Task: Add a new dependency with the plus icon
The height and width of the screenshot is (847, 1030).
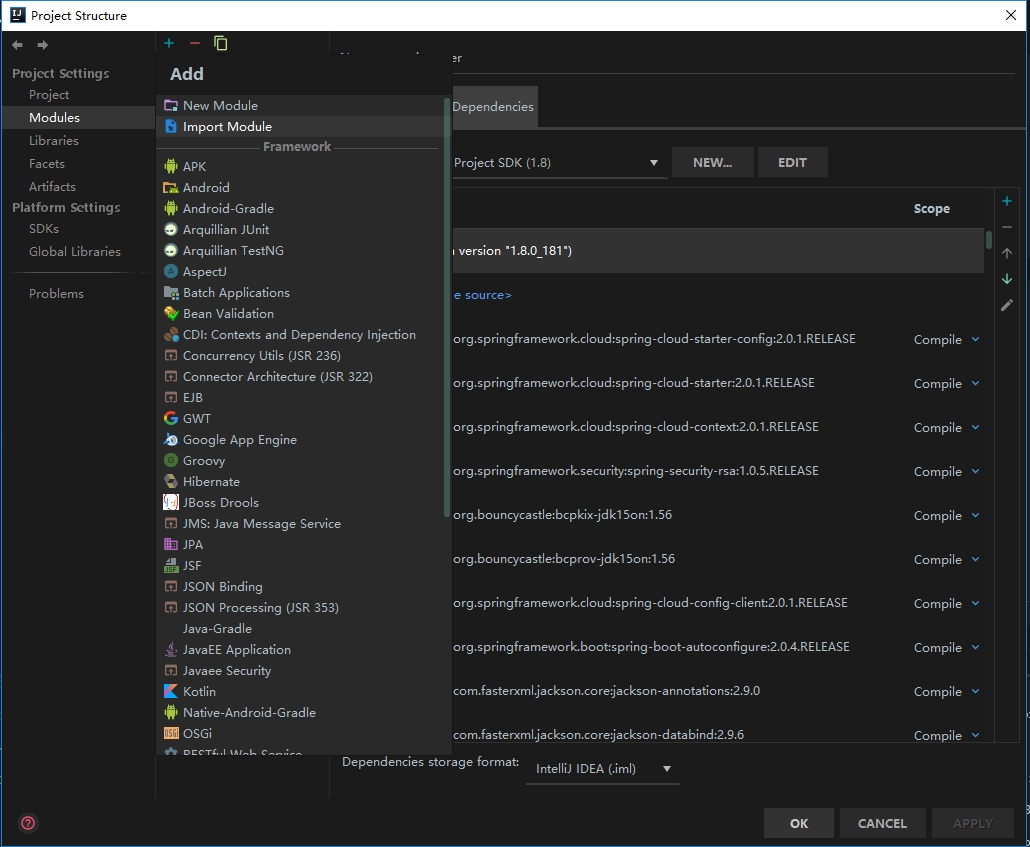Action: (x=1007, y=200)
